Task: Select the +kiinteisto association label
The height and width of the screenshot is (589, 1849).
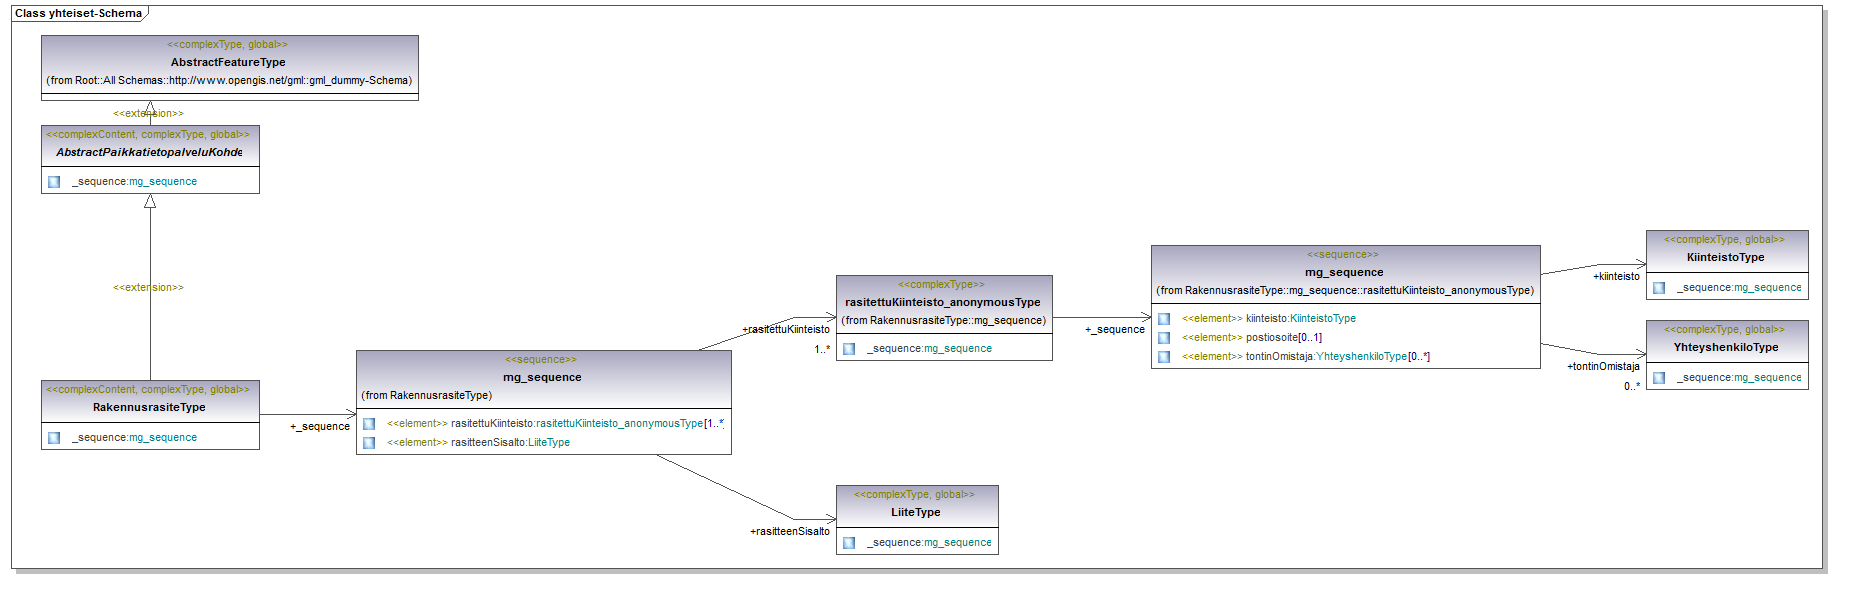Action: tap(1616, 276)
